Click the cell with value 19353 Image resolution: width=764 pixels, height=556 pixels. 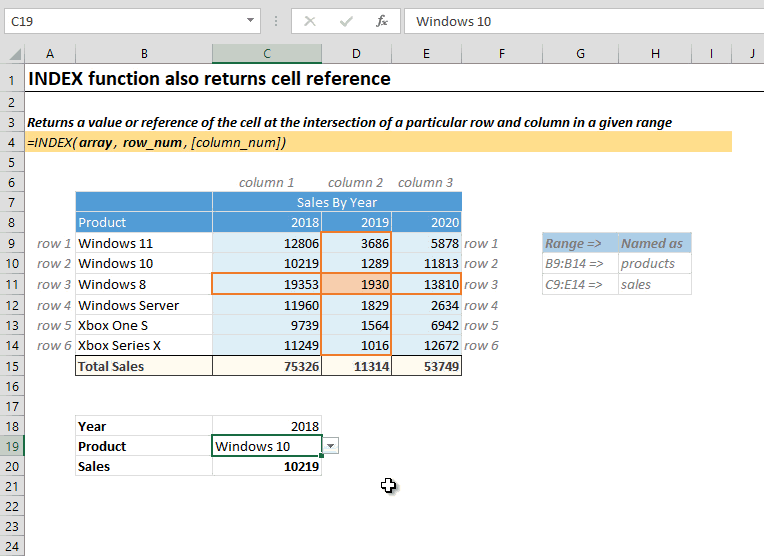[267, 284]
